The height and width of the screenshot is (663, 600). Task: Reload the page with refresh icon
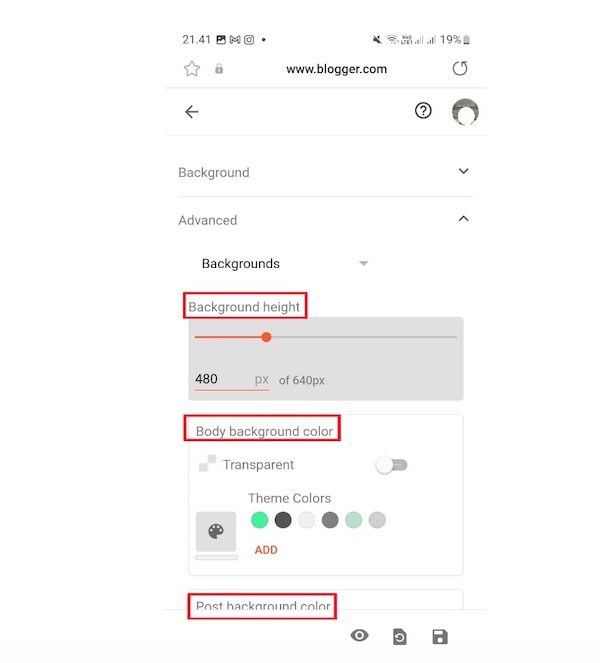click(x=460, y=68)
